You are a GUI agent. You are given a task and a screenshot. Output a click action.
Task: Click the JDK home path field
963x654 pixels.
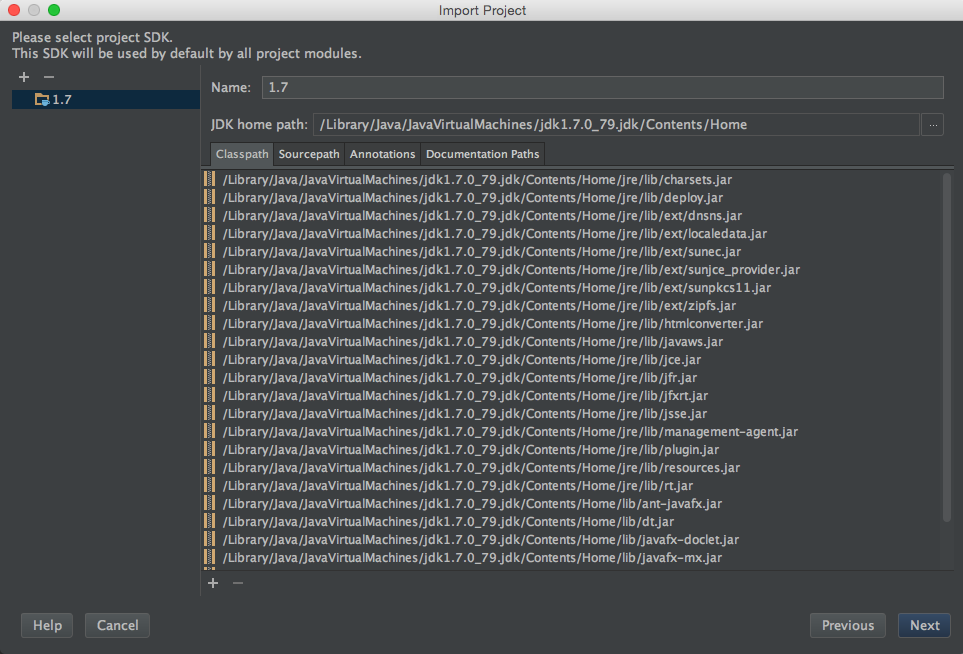tap(615, 125)
